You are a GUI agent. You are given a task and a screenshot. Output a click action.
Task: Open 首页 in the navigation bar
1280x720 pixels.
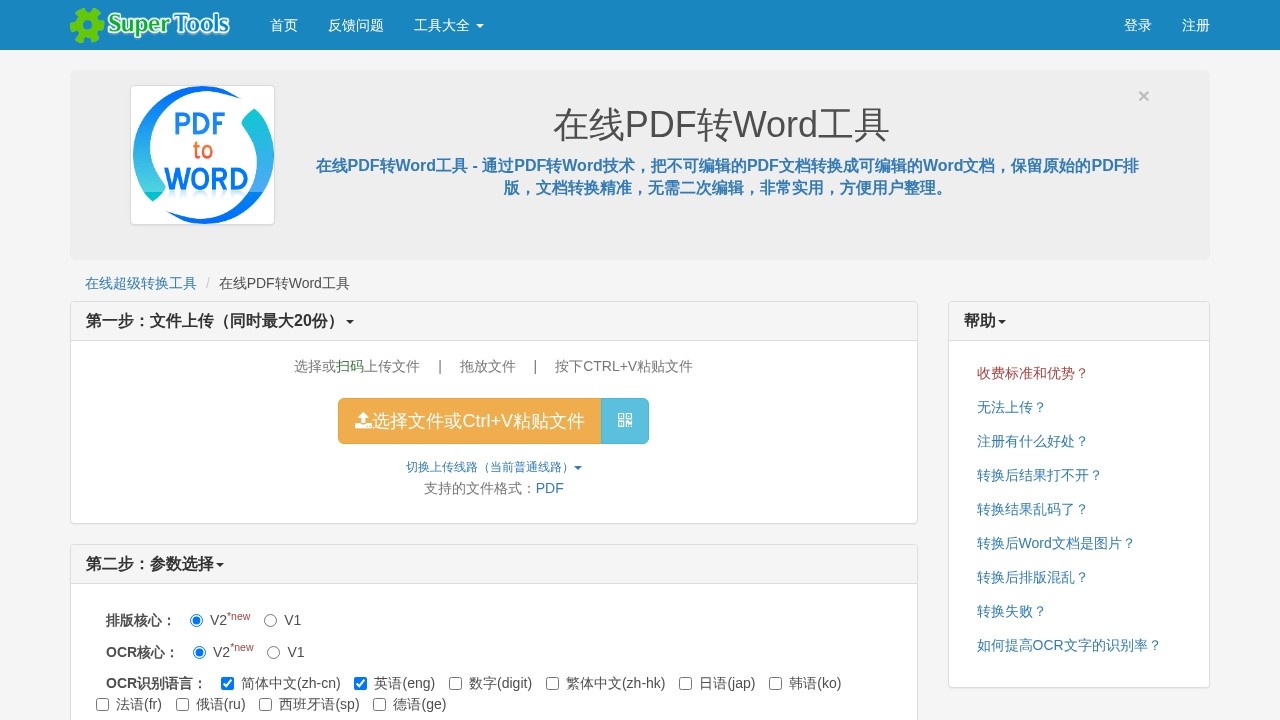click(284, 25)
